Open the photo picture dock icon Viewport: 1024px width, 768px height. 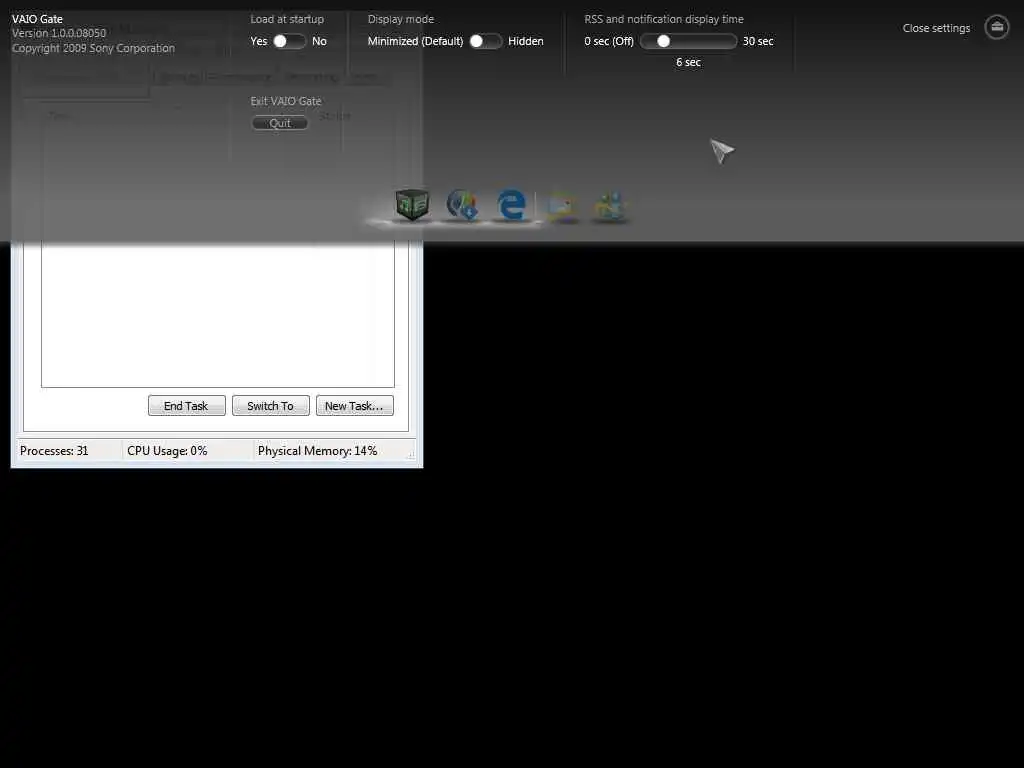pos(562,206)
